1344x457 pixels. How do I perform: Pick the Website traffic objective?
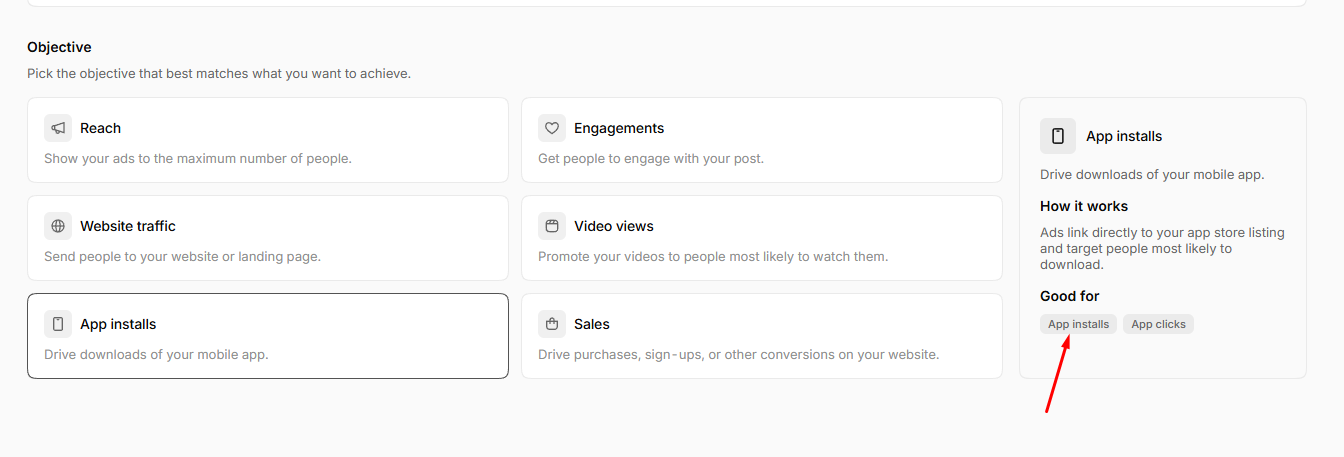(x=268, y=238)
